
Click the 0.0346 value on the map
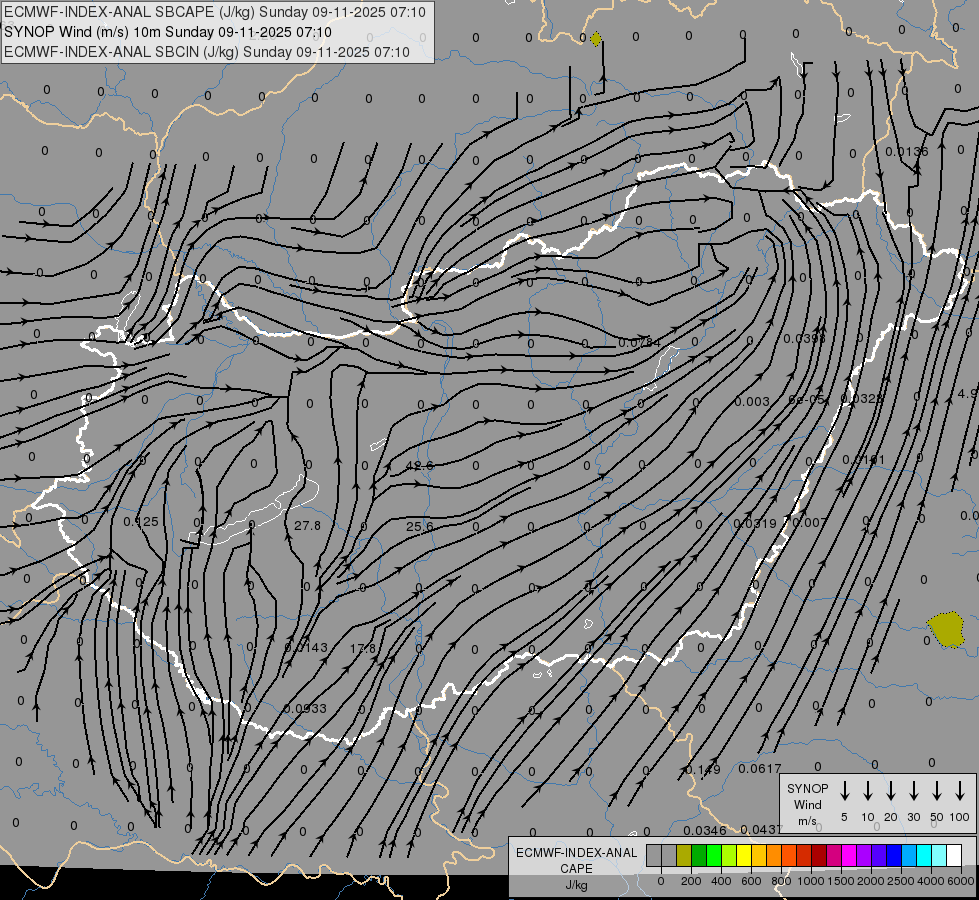[705, 831]
